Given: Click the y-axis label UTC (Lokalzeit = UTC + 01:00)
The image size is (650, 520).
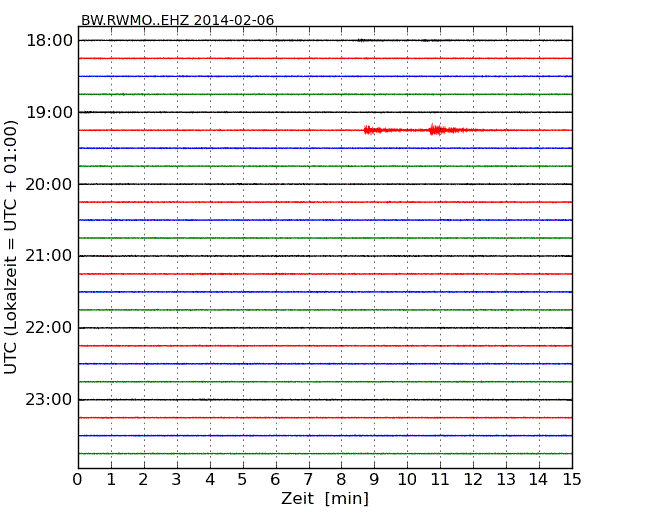Looking at the screenshot, I should point(11,247).
